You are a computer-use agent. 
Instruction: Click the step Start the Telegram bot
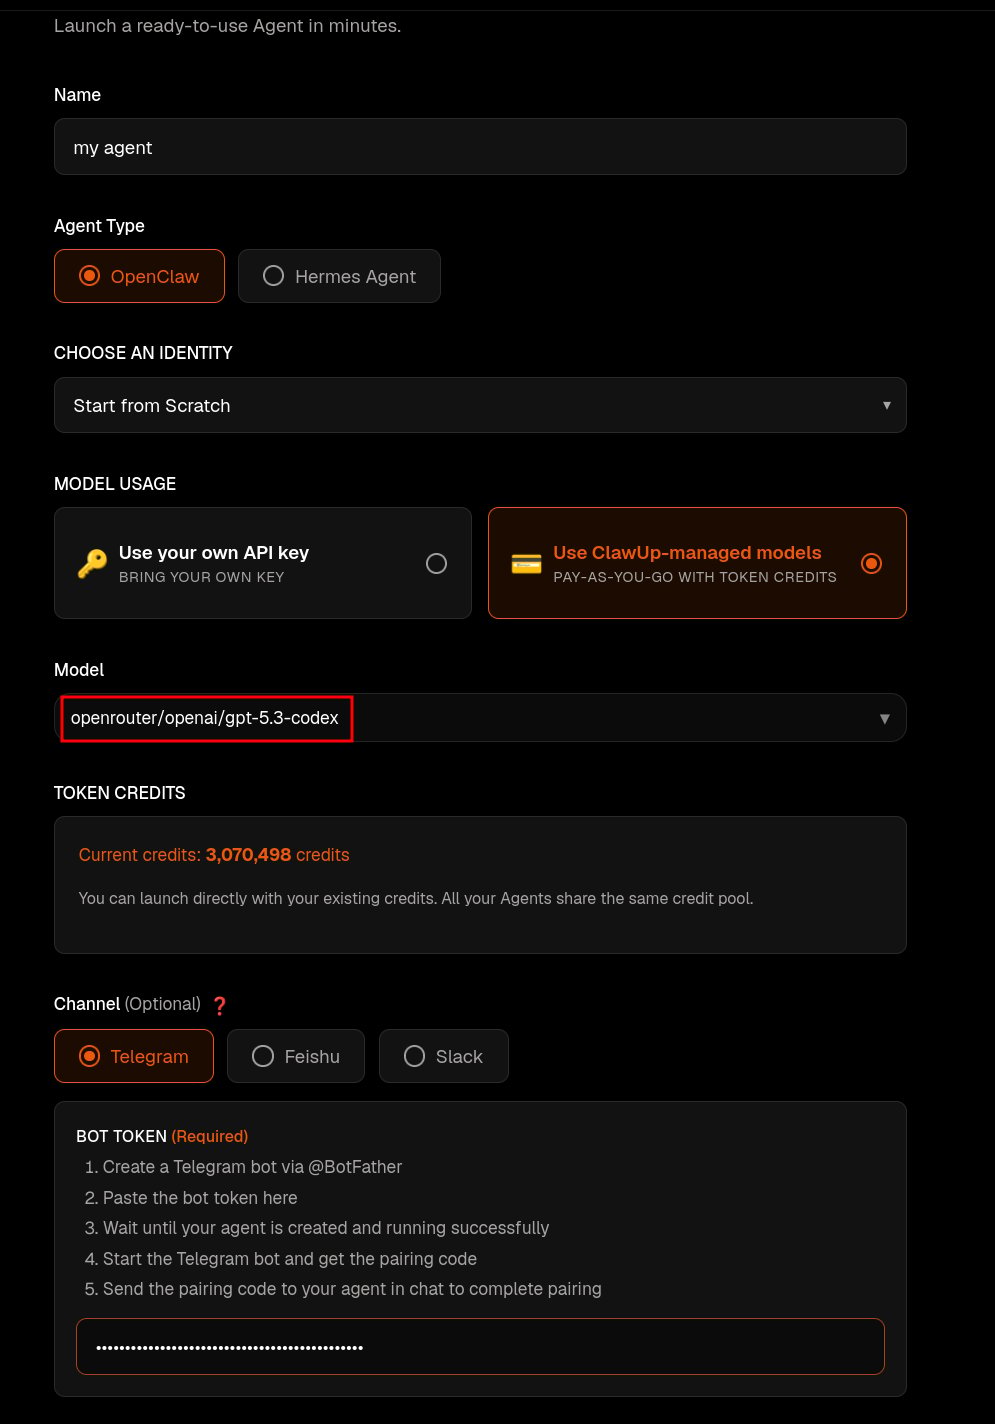pyautogui.click(x=290, y=1259)
